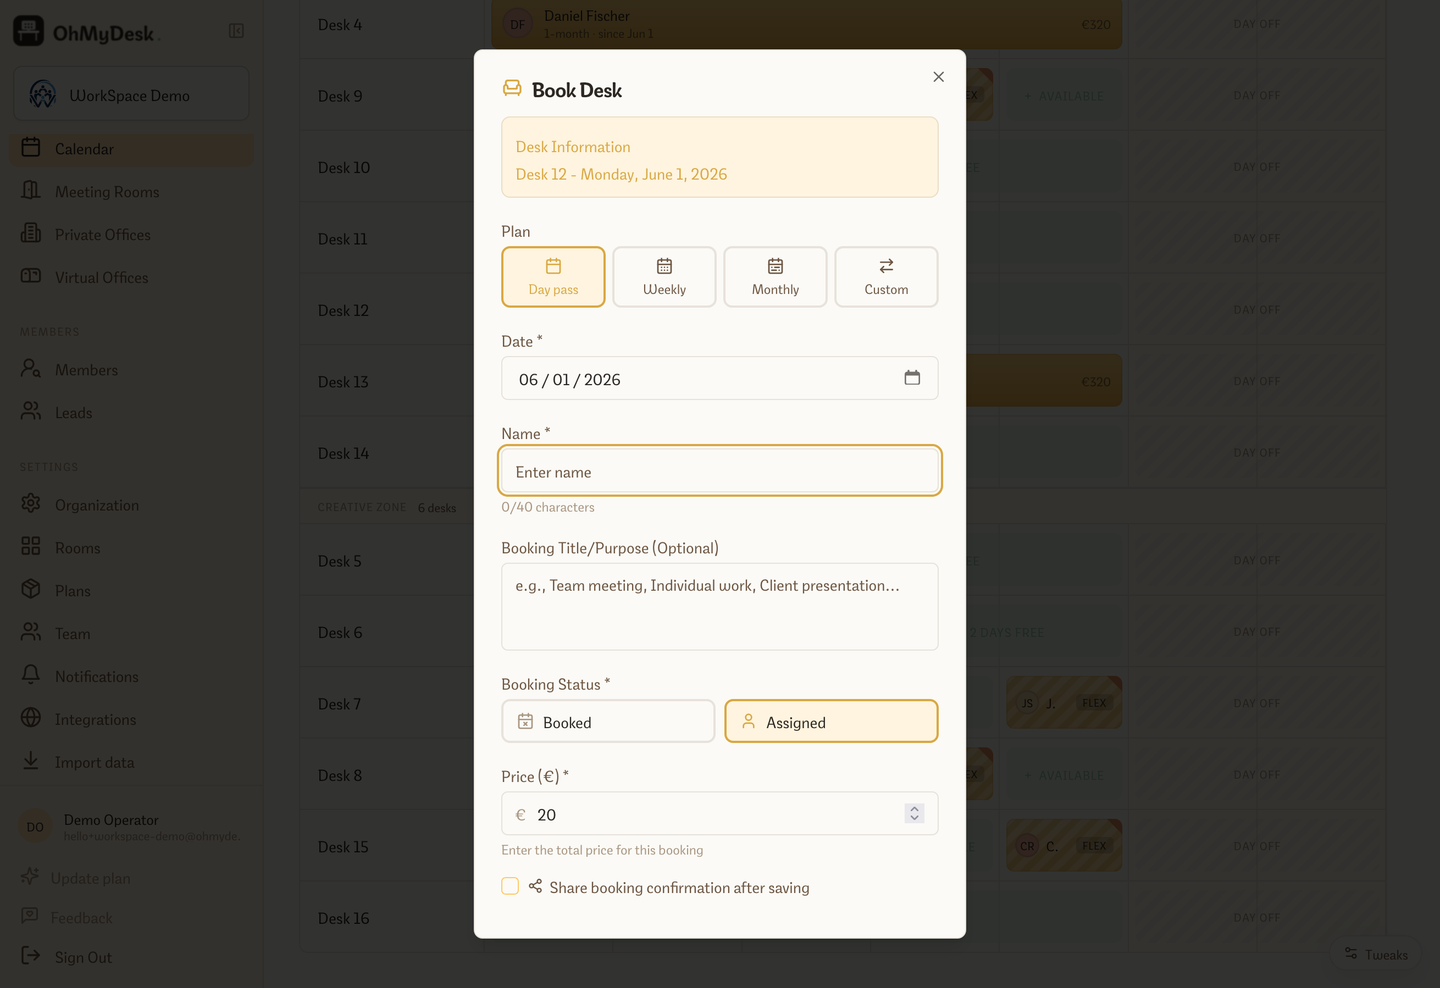Click the DF avatar on Daniel Fischer booking
The width and height of the screenshot is (1440, 988).
518,24
